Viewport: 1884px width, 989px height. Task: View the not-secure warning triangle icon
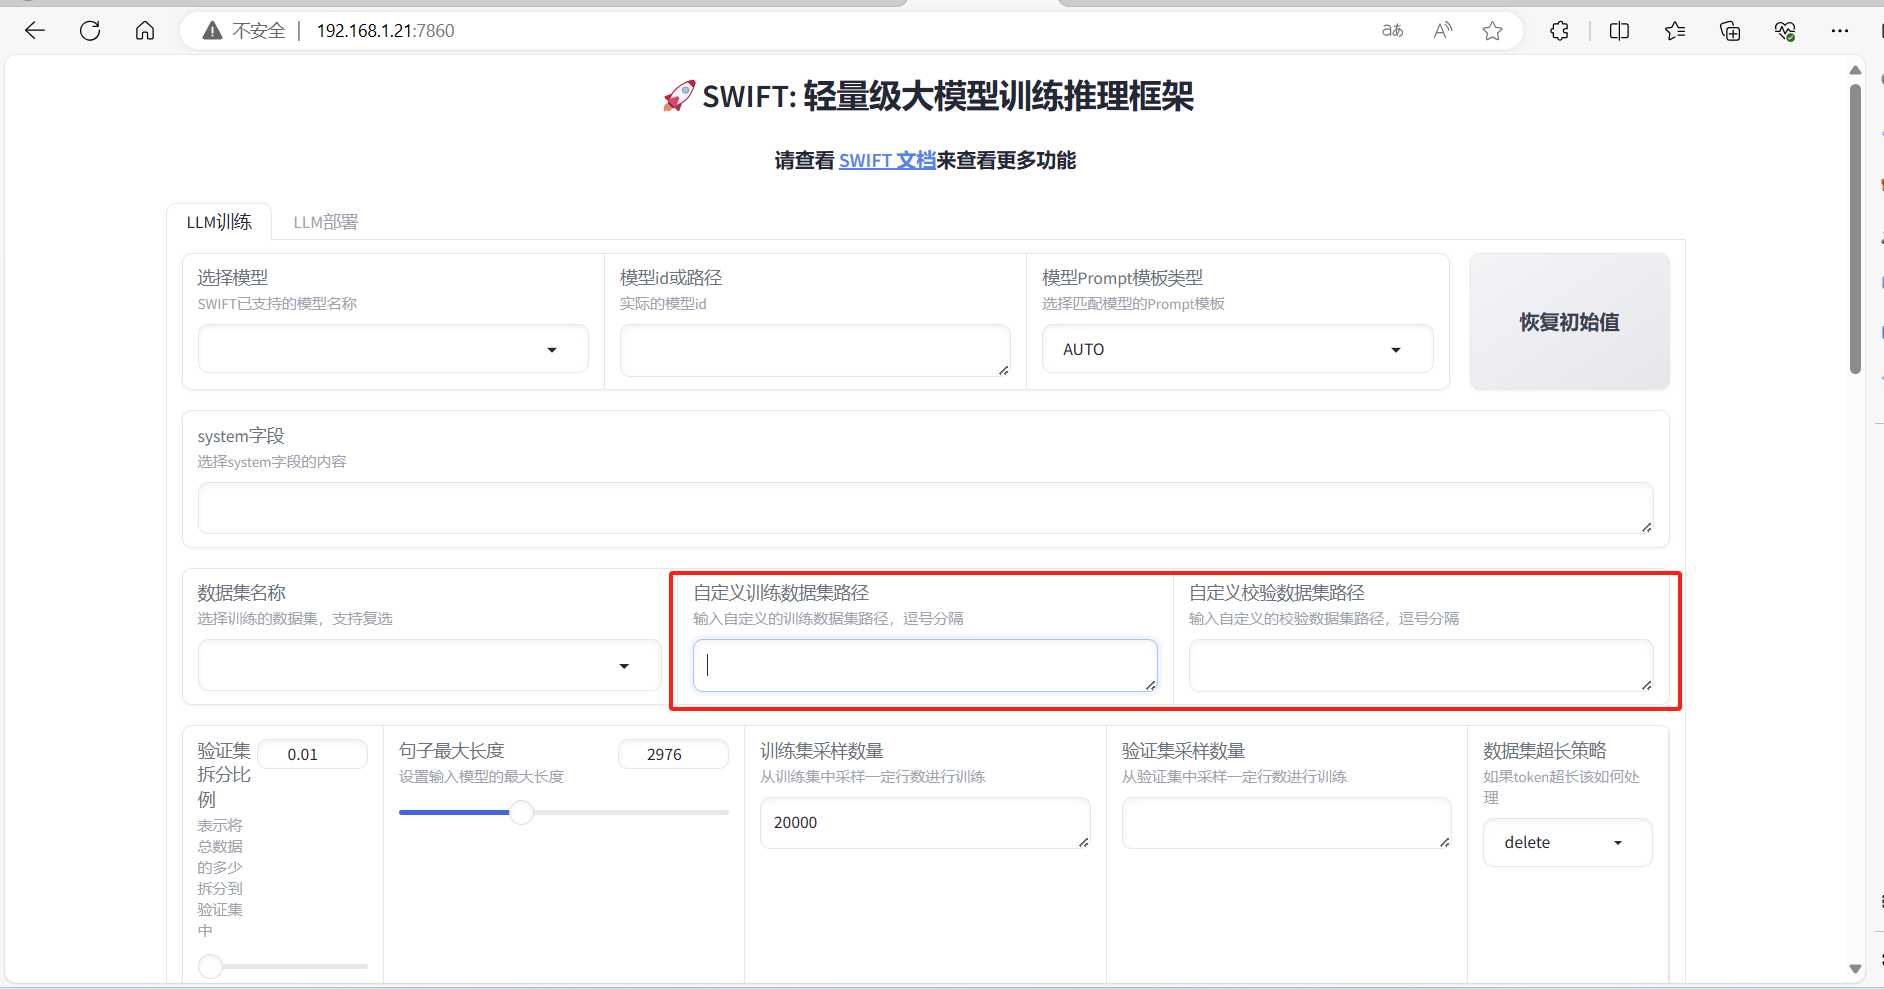[x=212, y=31]
